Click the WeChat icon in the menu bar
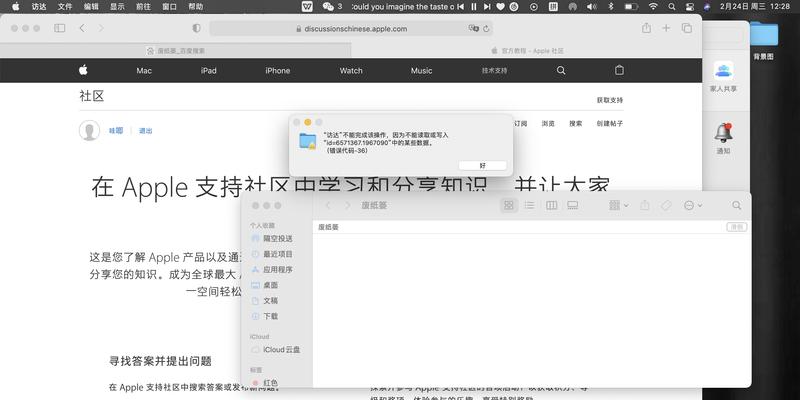Screen dimensions: 800x400 (x=328, y=7)
